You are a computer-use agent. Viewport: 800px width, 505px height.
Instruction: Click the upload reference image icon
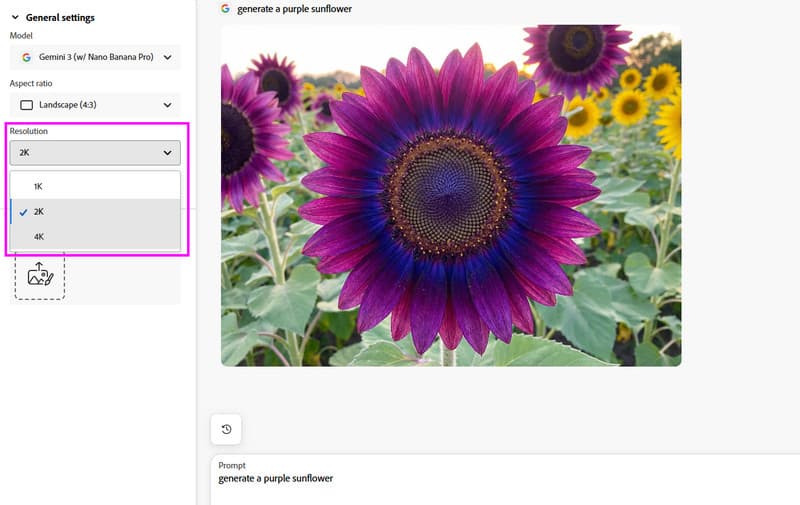coord(40,274)
